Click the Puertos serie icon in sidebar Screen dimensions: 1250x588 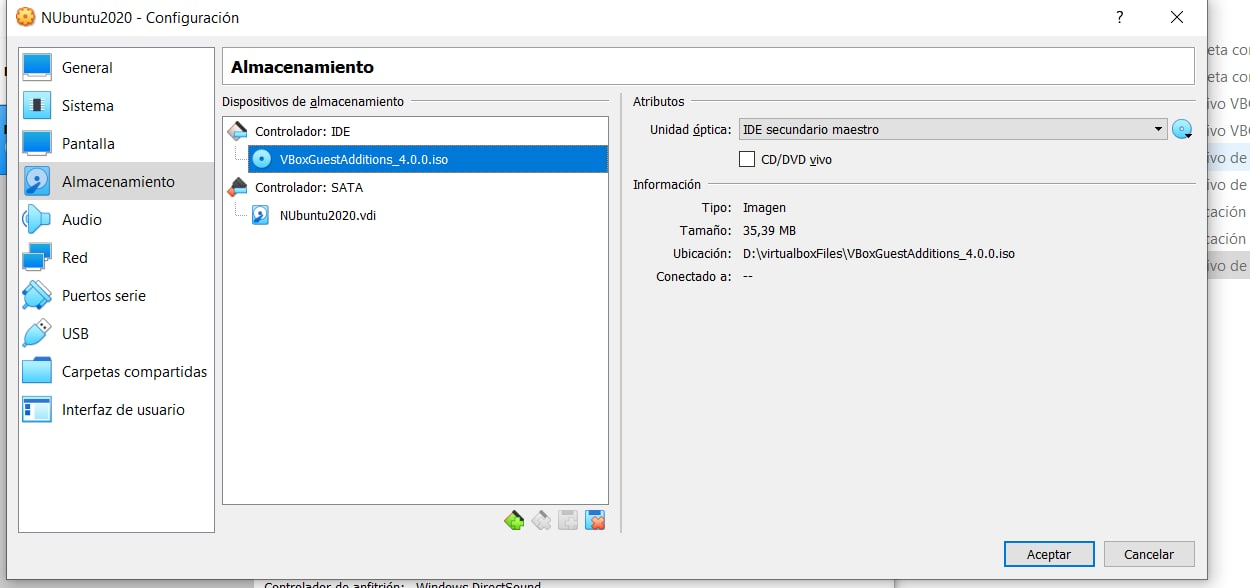[37, 296]
